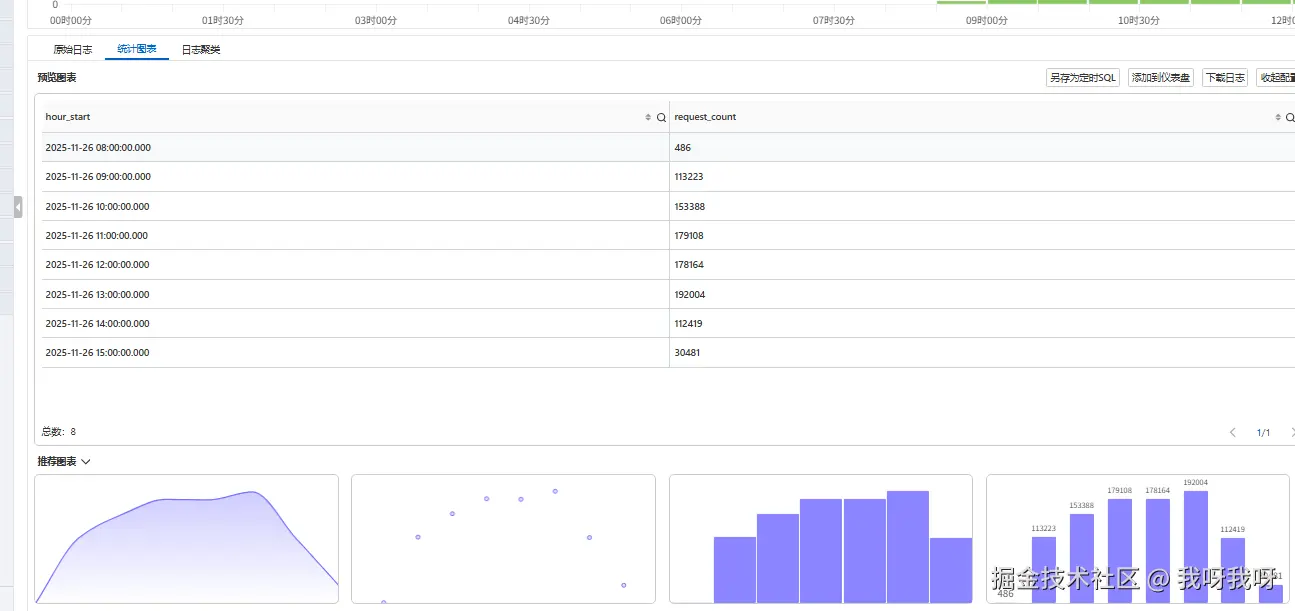Sort the hour_start column
Image resolution: width=1295 pixels, height=611 pixels.
coord(648,118)
